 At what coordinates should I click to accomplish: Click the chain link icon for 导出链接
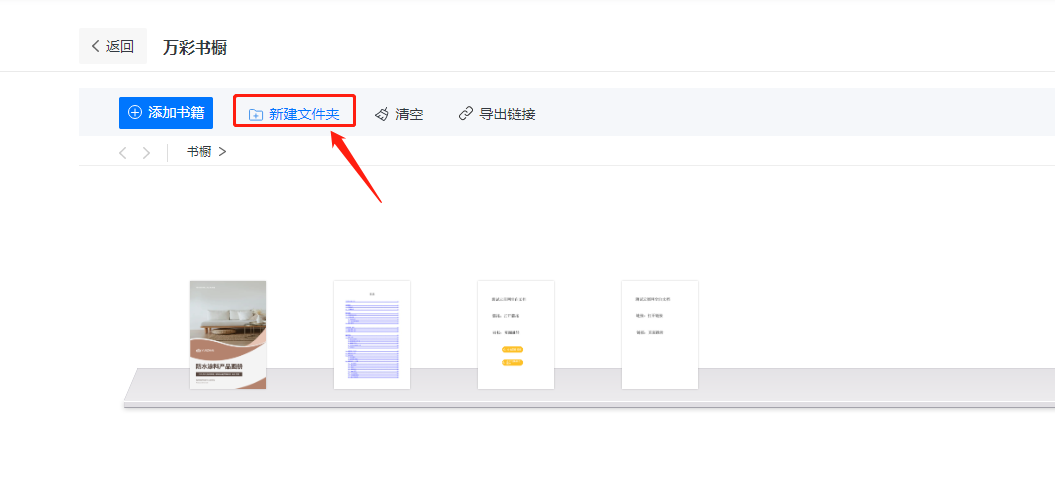click(465, 114)
